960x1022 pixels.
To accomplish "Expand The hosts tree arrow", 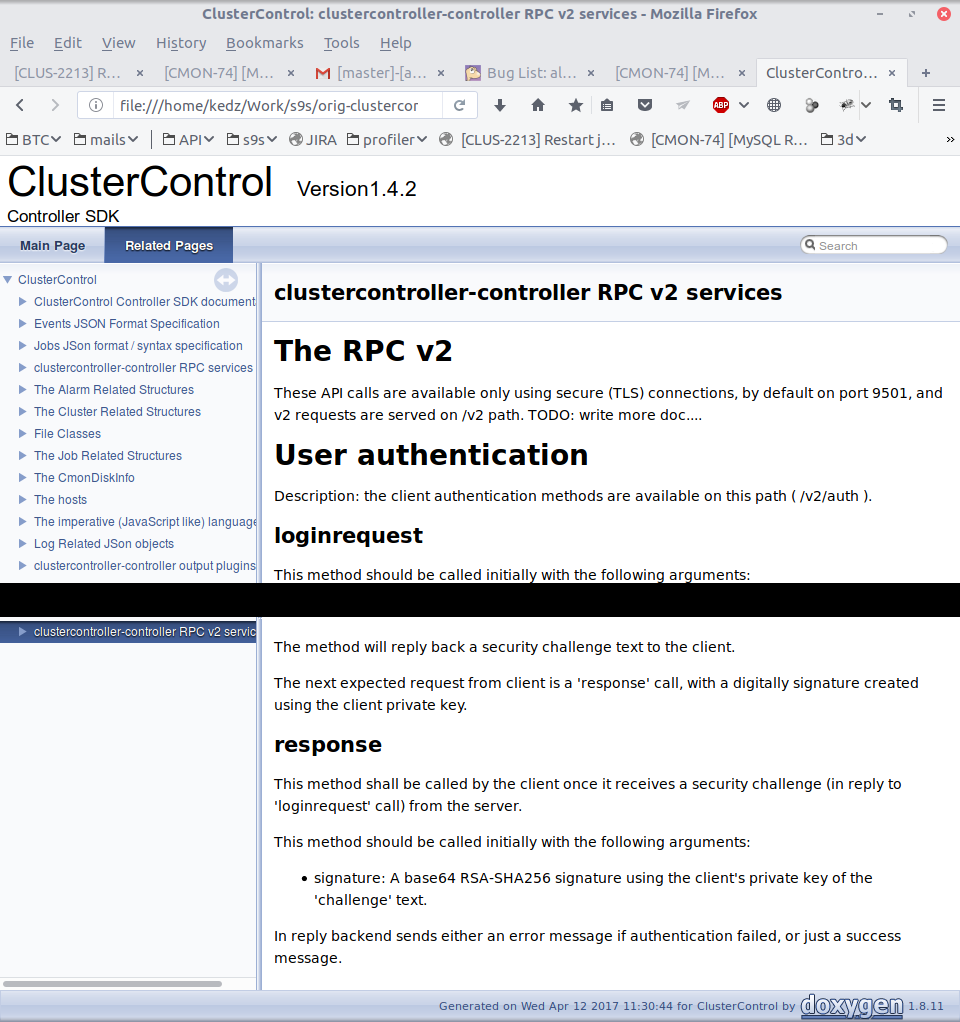I will point(23,499).
